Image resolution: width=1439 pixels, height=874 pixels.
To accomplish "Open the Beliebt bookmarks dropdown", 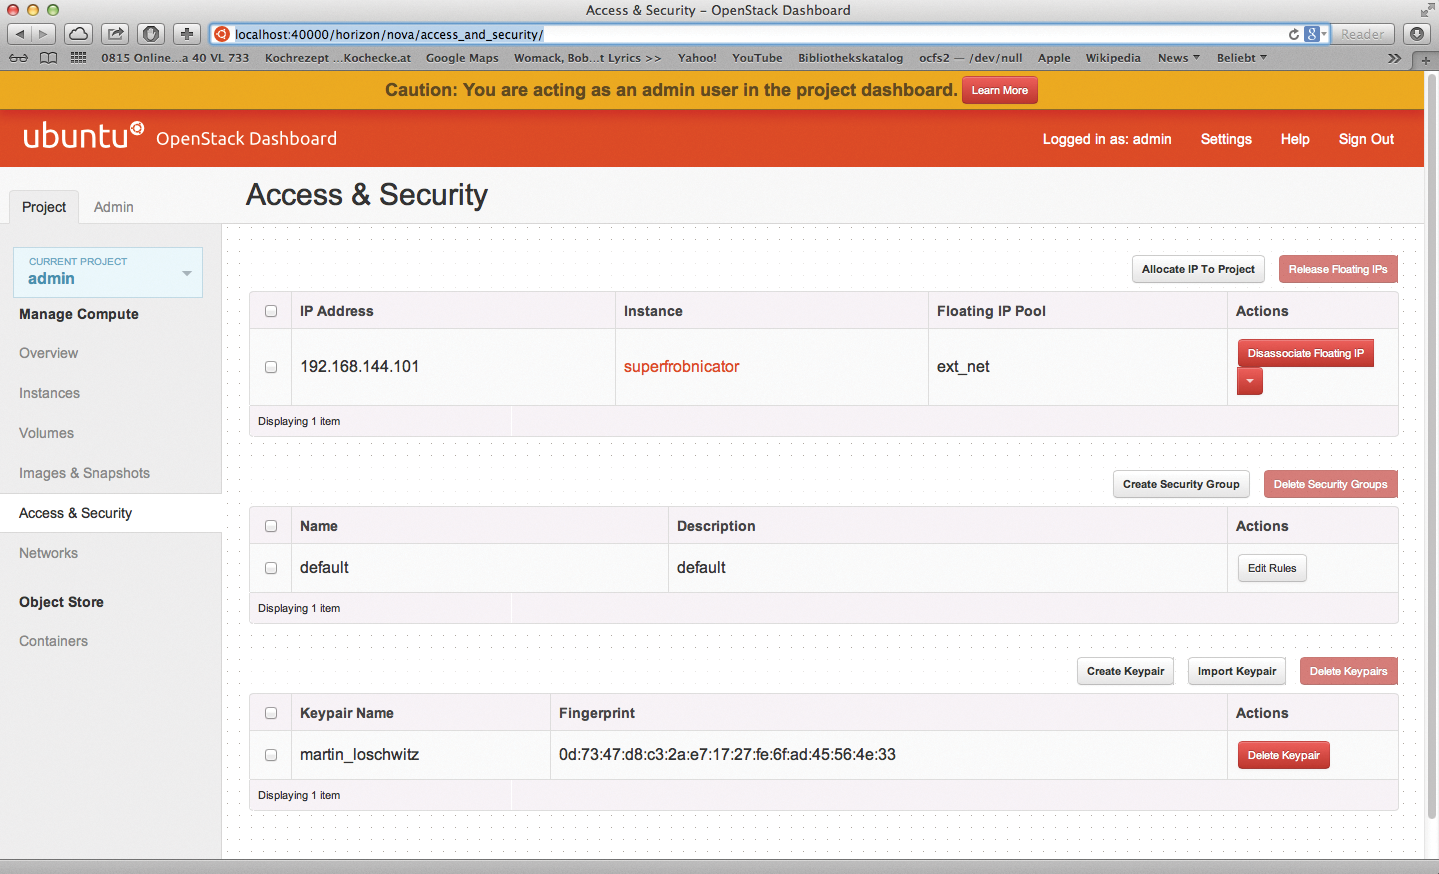I will click(1242, 58).
